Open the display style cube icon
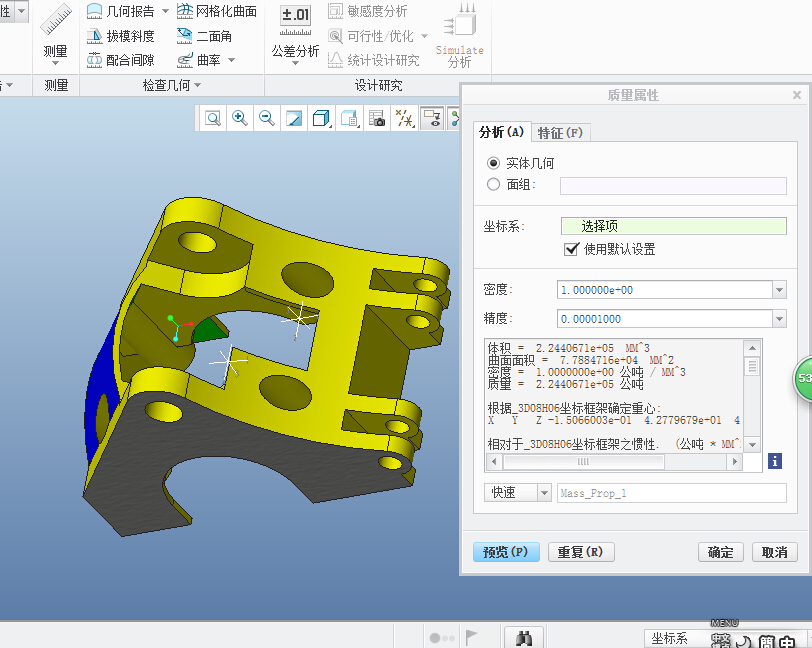812x648 pixels. point(321,118)
